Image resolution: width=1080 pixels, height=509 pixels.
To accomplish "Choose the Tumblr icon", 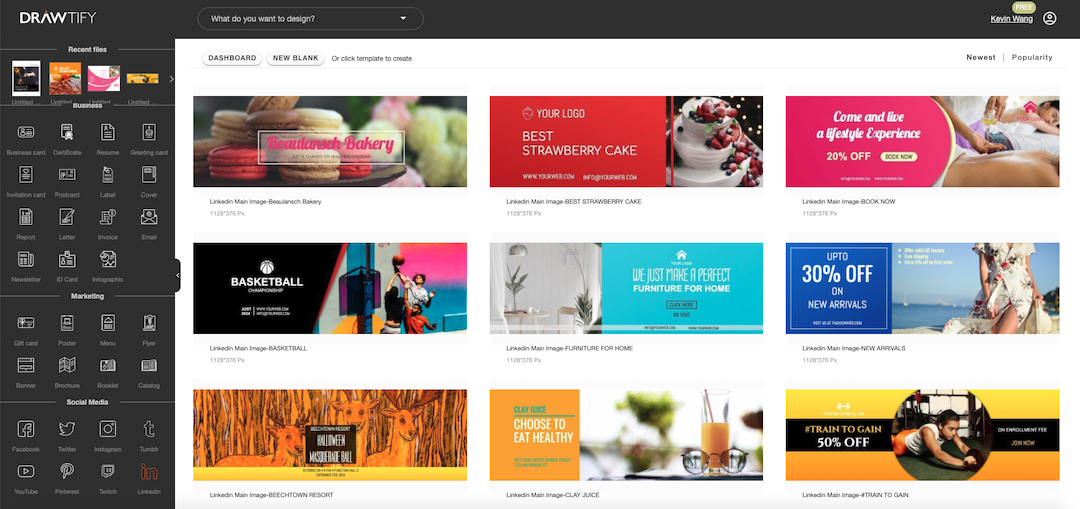I will [x=149, y=429].
